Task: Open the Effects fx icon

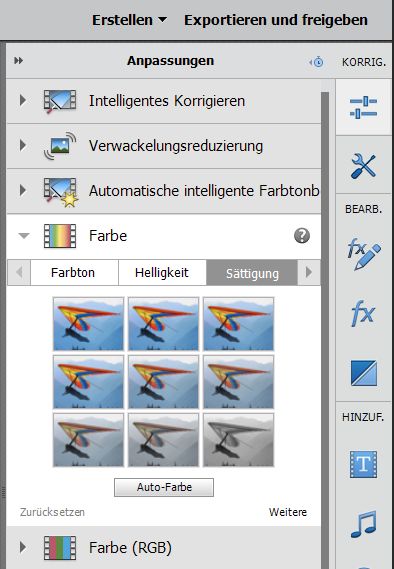Action: point(363,314)
